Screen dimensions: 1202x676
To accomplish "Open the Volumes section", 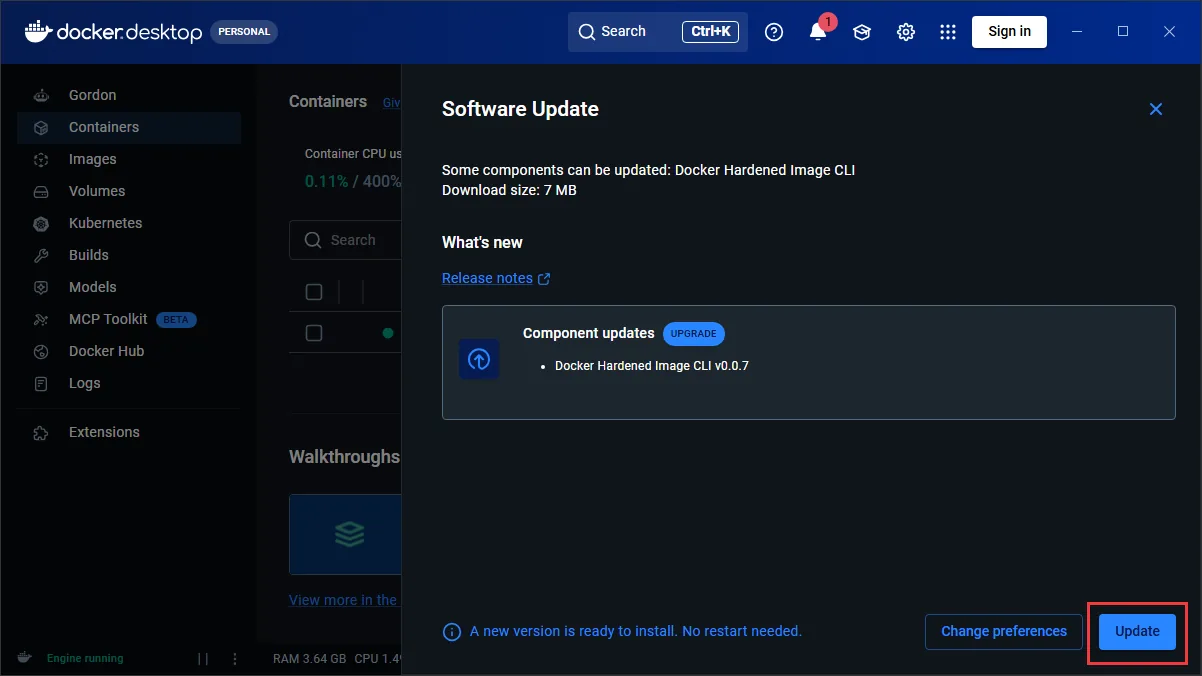I will coord(129,191).
